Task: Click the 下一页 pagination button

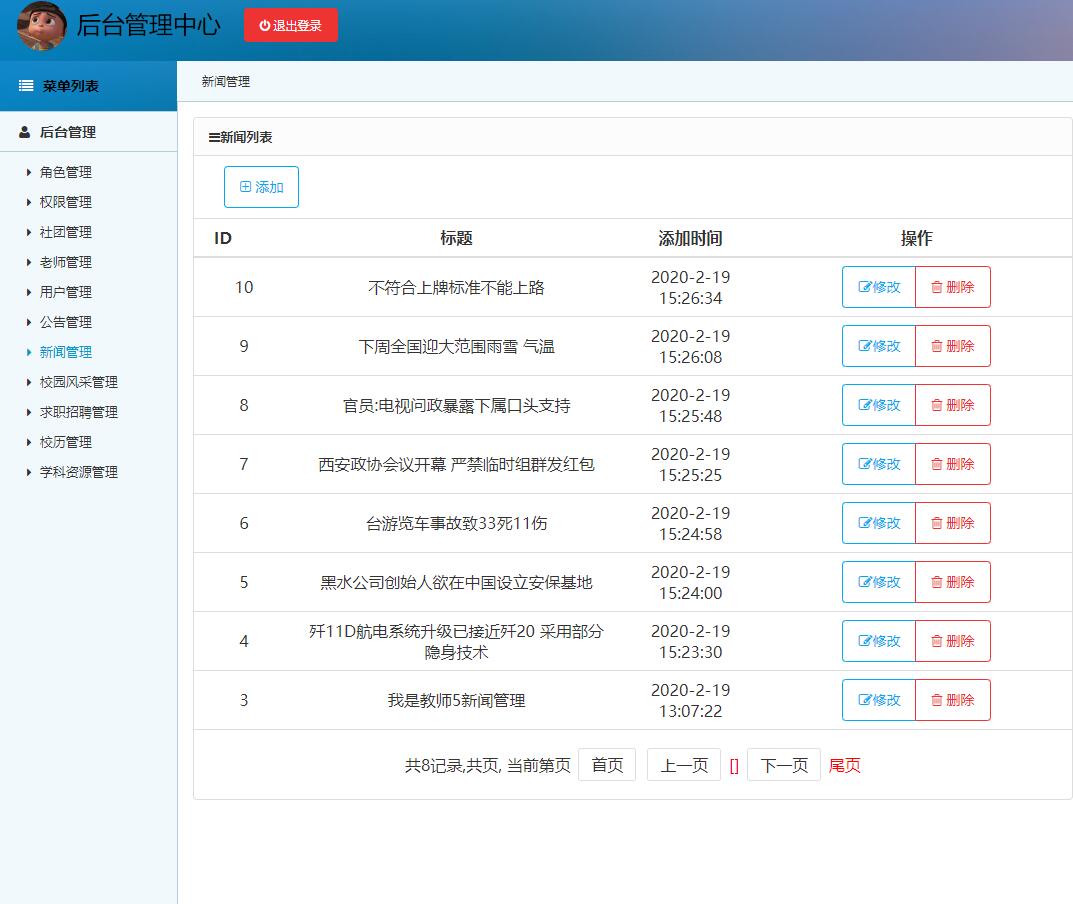Action: click(784, 764)
